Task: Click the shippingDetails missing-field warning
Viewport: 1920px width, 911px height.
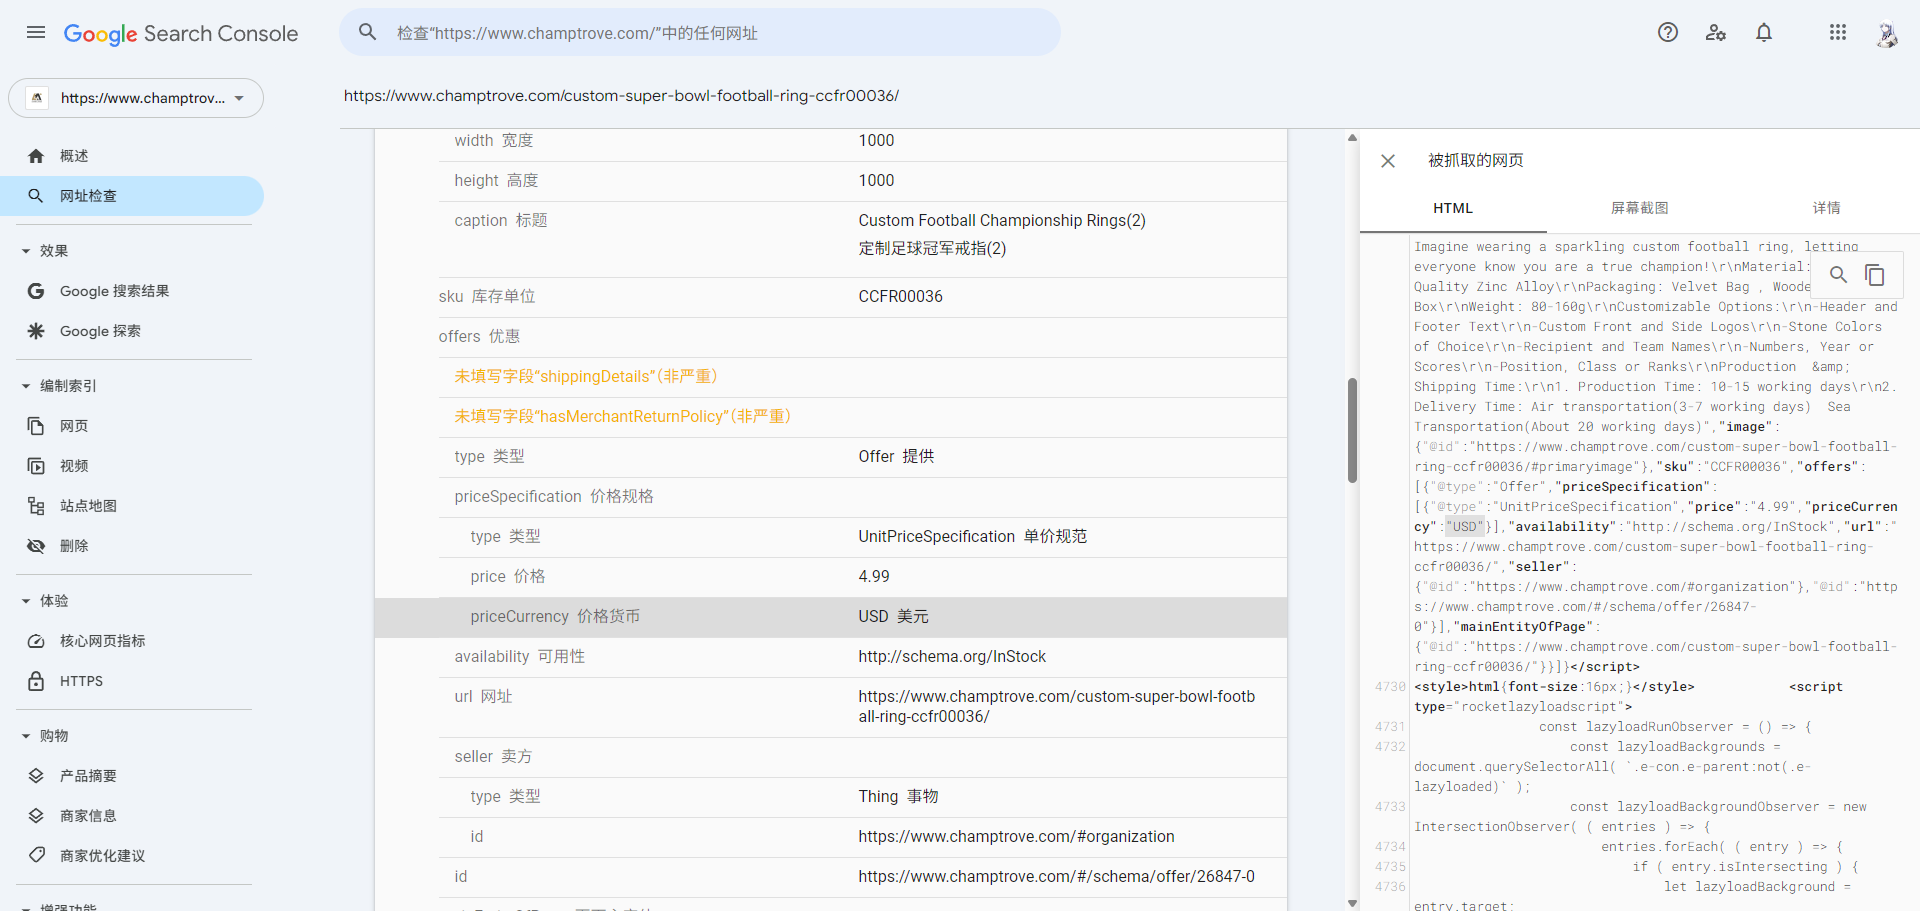Action: pyautogui.click(x=586, y=377)
